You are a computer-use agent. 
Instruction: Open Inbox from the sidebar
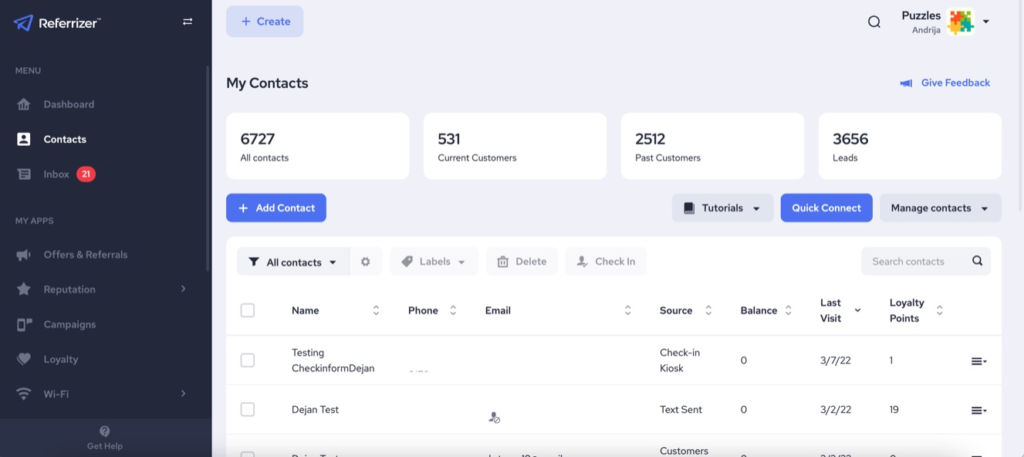[x=56, y=174]
